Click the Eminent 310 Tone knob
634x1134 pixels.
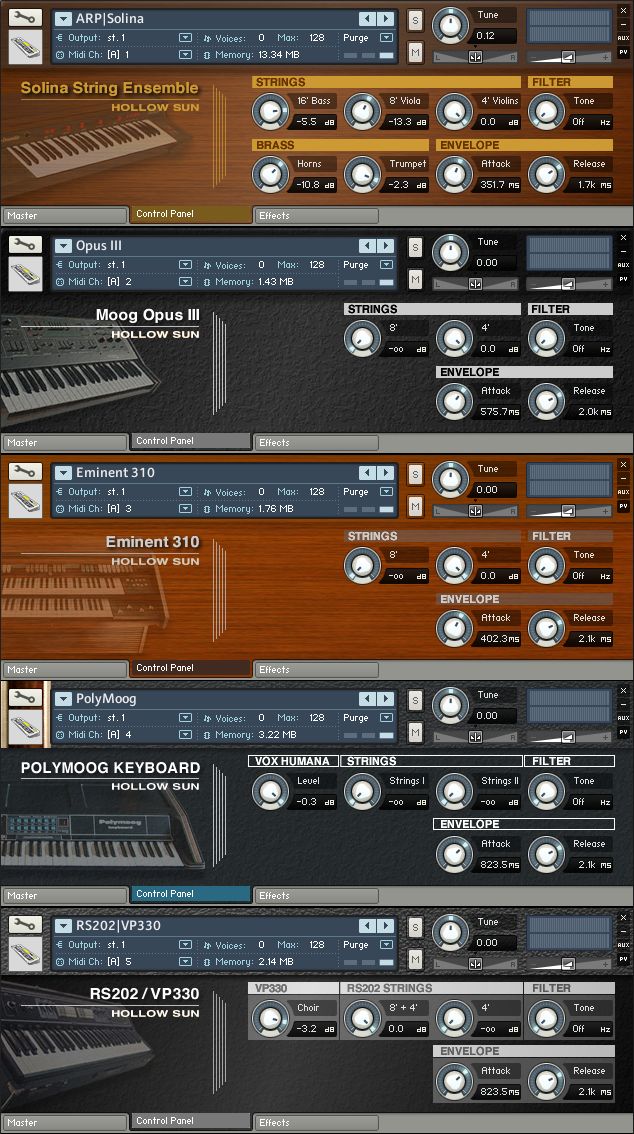546,566
